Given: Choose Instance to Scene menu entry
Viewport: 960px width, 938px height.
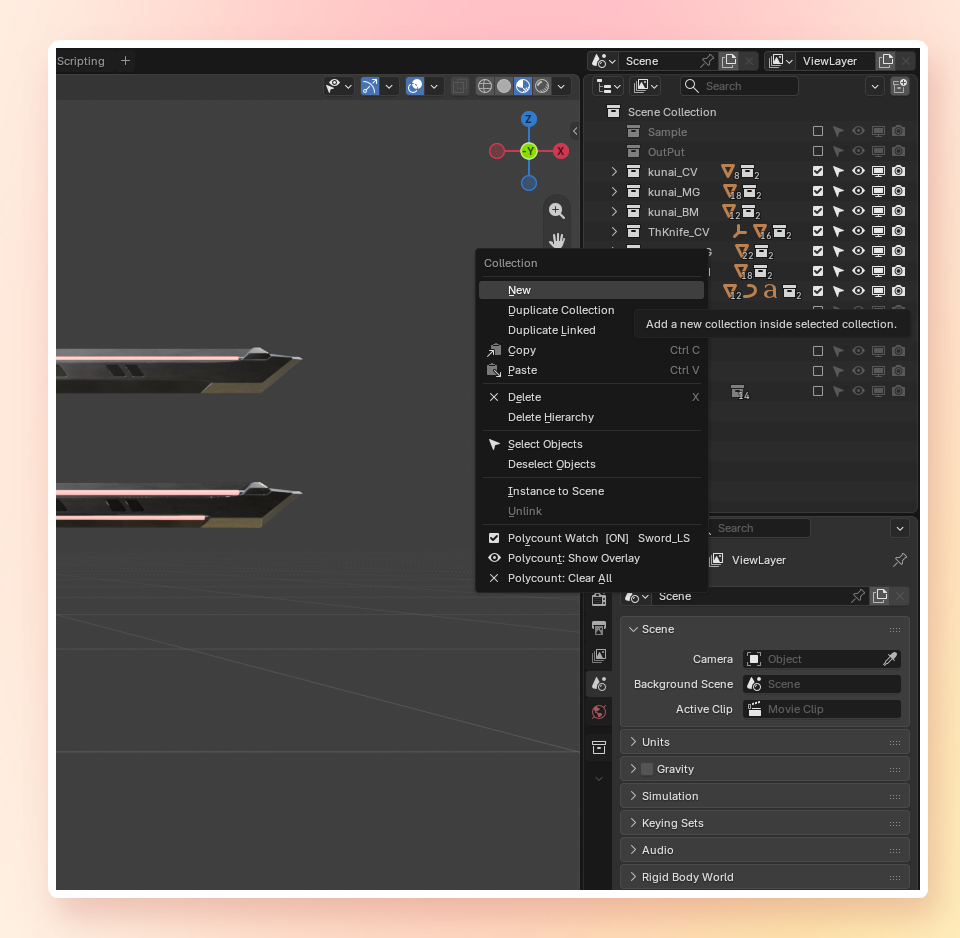Looking at the screenshot, I should 591,491.
